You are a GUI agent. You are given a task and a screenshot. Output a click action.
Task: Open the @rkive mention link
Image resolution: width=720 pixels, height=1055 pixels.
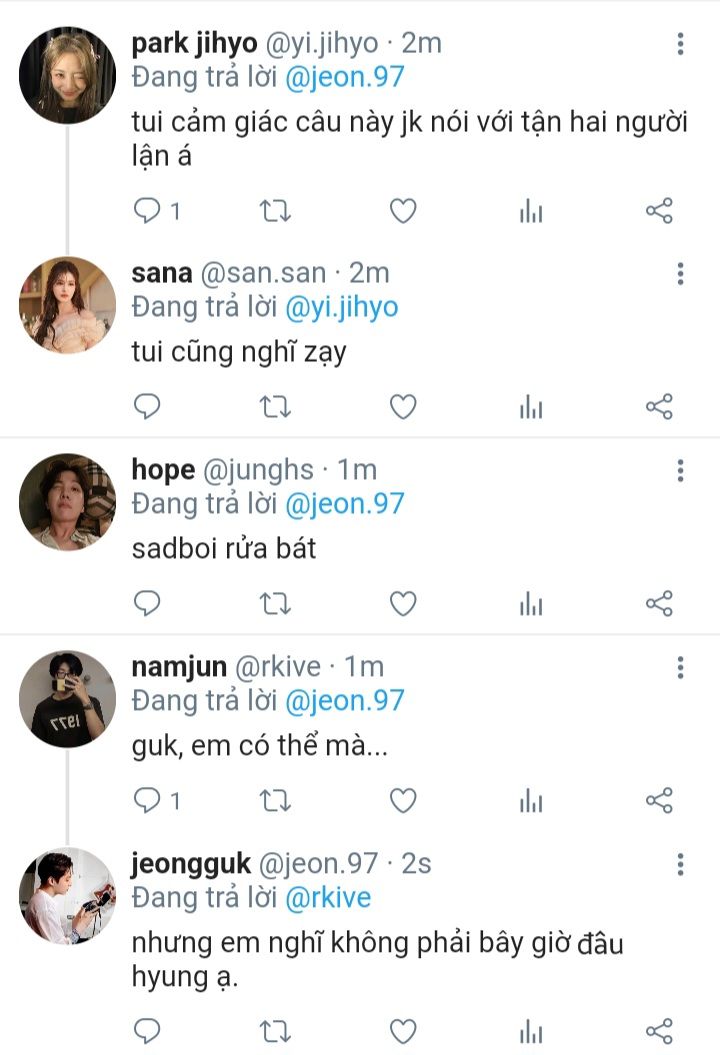pos(328,897)
